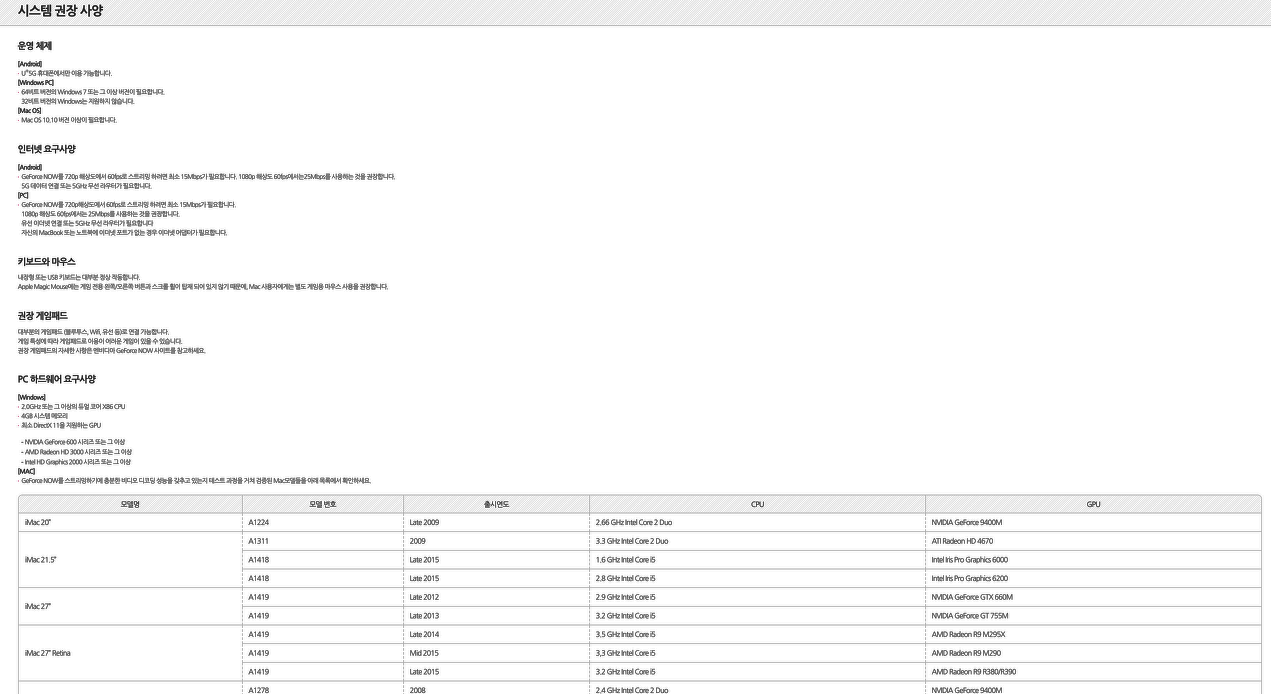This screenshot has width=1271, height=694.
Task: Click the 출시연도 column header
Action: tap(496, 504)
